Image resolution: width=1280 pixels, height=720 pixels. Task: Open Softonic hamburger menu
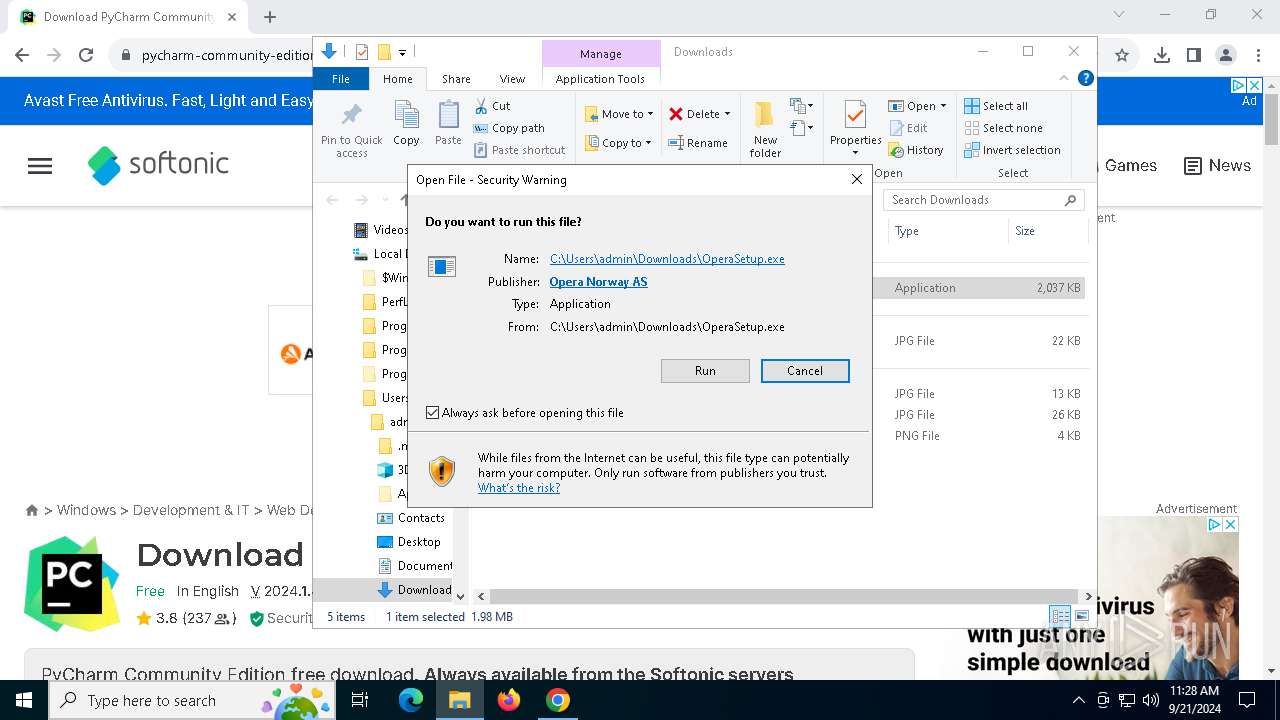(40, 166)
